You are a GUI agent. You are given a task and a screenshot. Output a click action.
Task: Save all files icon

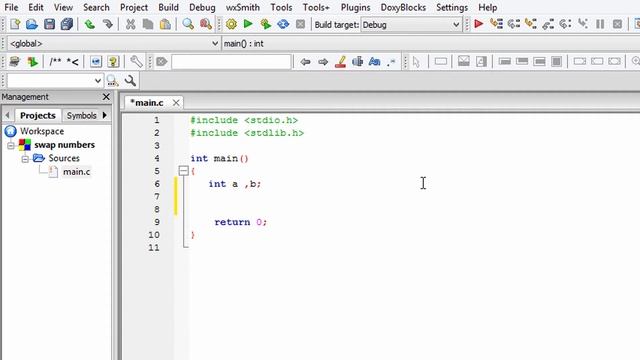tap(67, 24)
